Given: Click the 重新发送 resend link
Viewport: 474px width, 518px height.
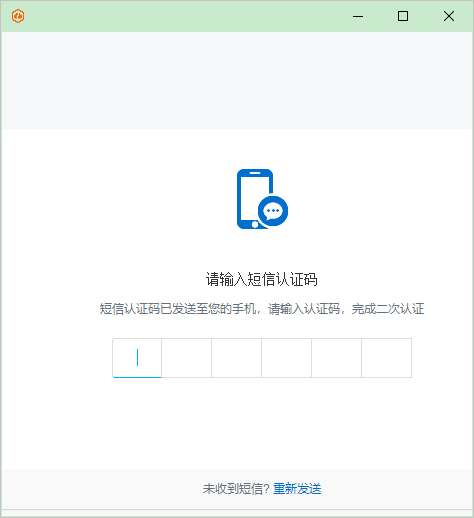Looking at the screenshot, I should click(297, 489).
